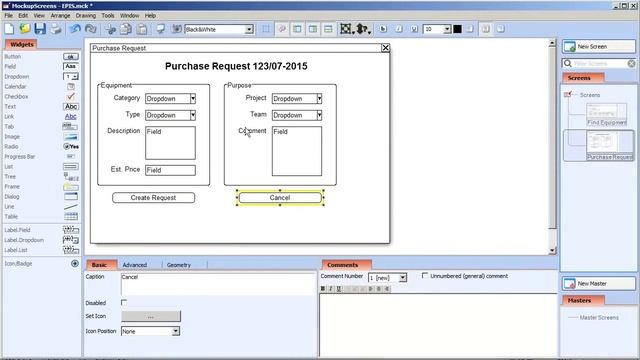Screen dimensions: 640x360
Task: Select the Frame widget icon
Action: click(71, 187)
